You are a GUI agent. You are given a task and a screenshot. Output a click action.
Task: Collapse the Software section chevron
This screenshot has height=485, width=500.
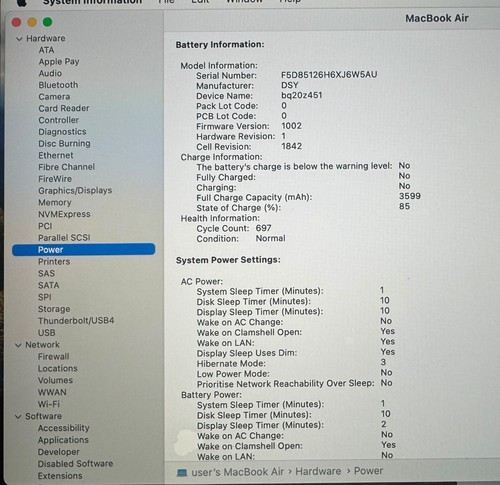pyautogui.click(x=18, y=416)
